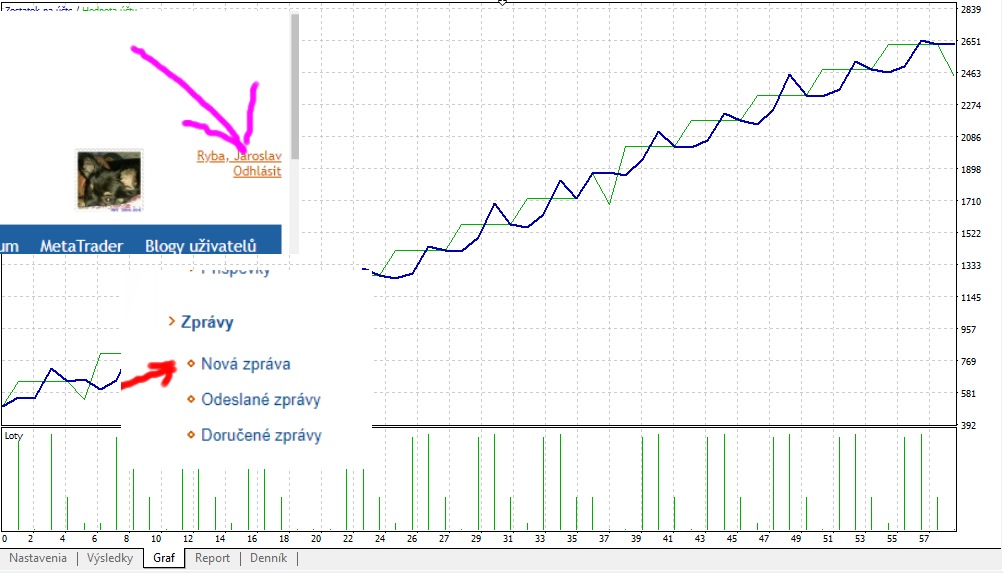
Task: Expand the chevron beside Zprávy
Action: (x=171, y=321)
